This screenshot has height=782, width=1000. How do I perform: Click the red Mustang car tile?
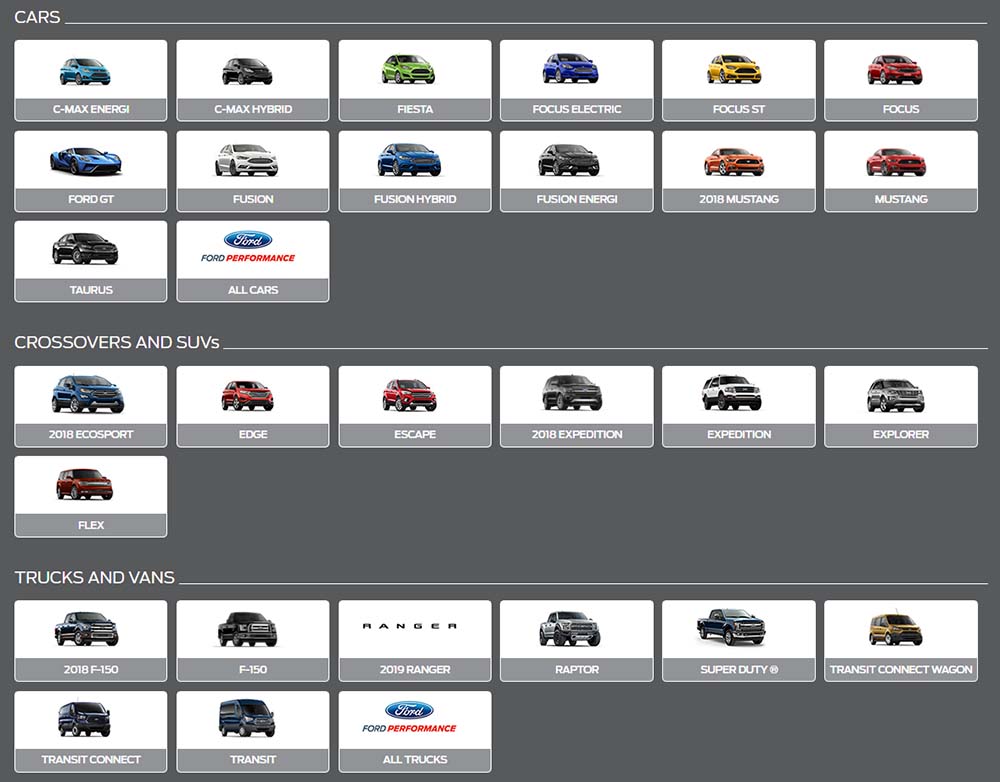(901, 171)
